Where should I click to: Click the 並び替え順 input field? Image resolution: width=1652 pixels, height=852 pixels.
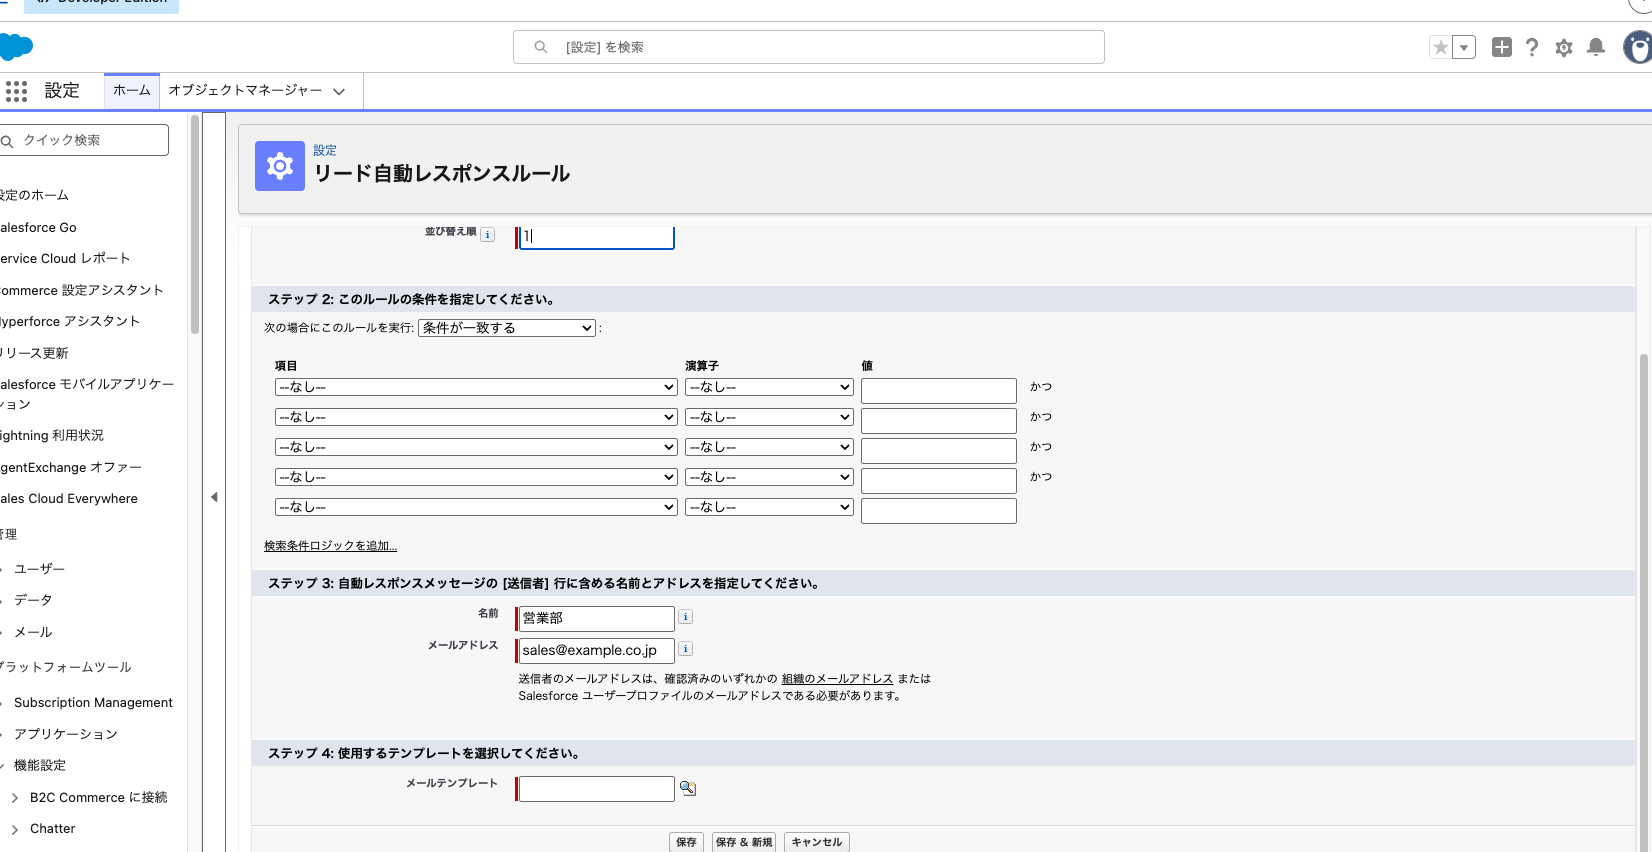pos(596,236)
